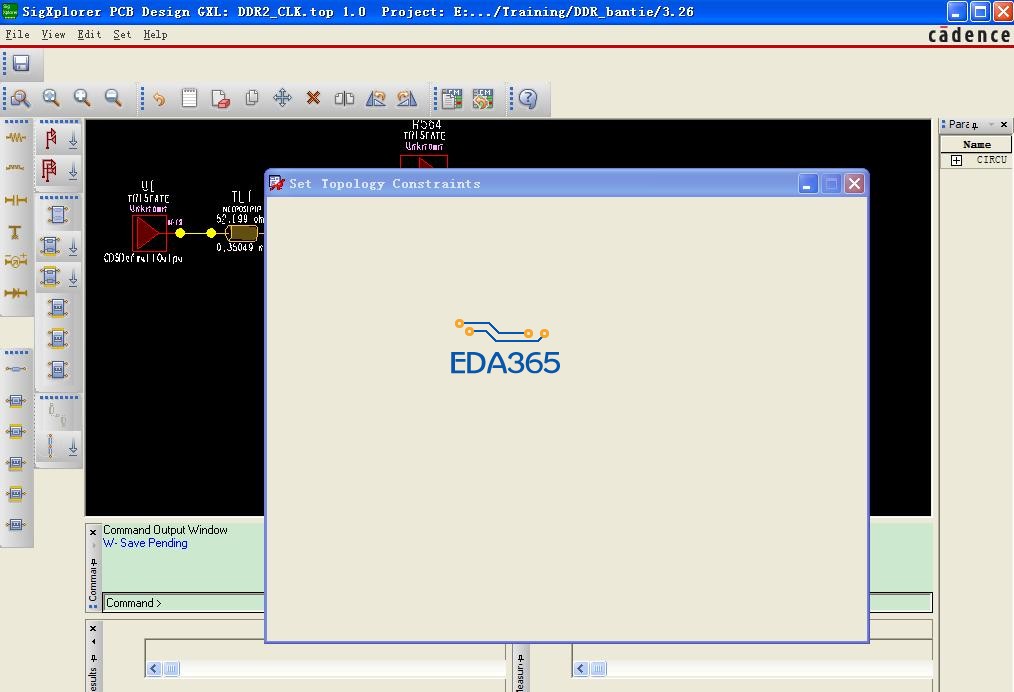Delete selection with the red X icon
The image size is (1014, 692).
pos(314,98)
